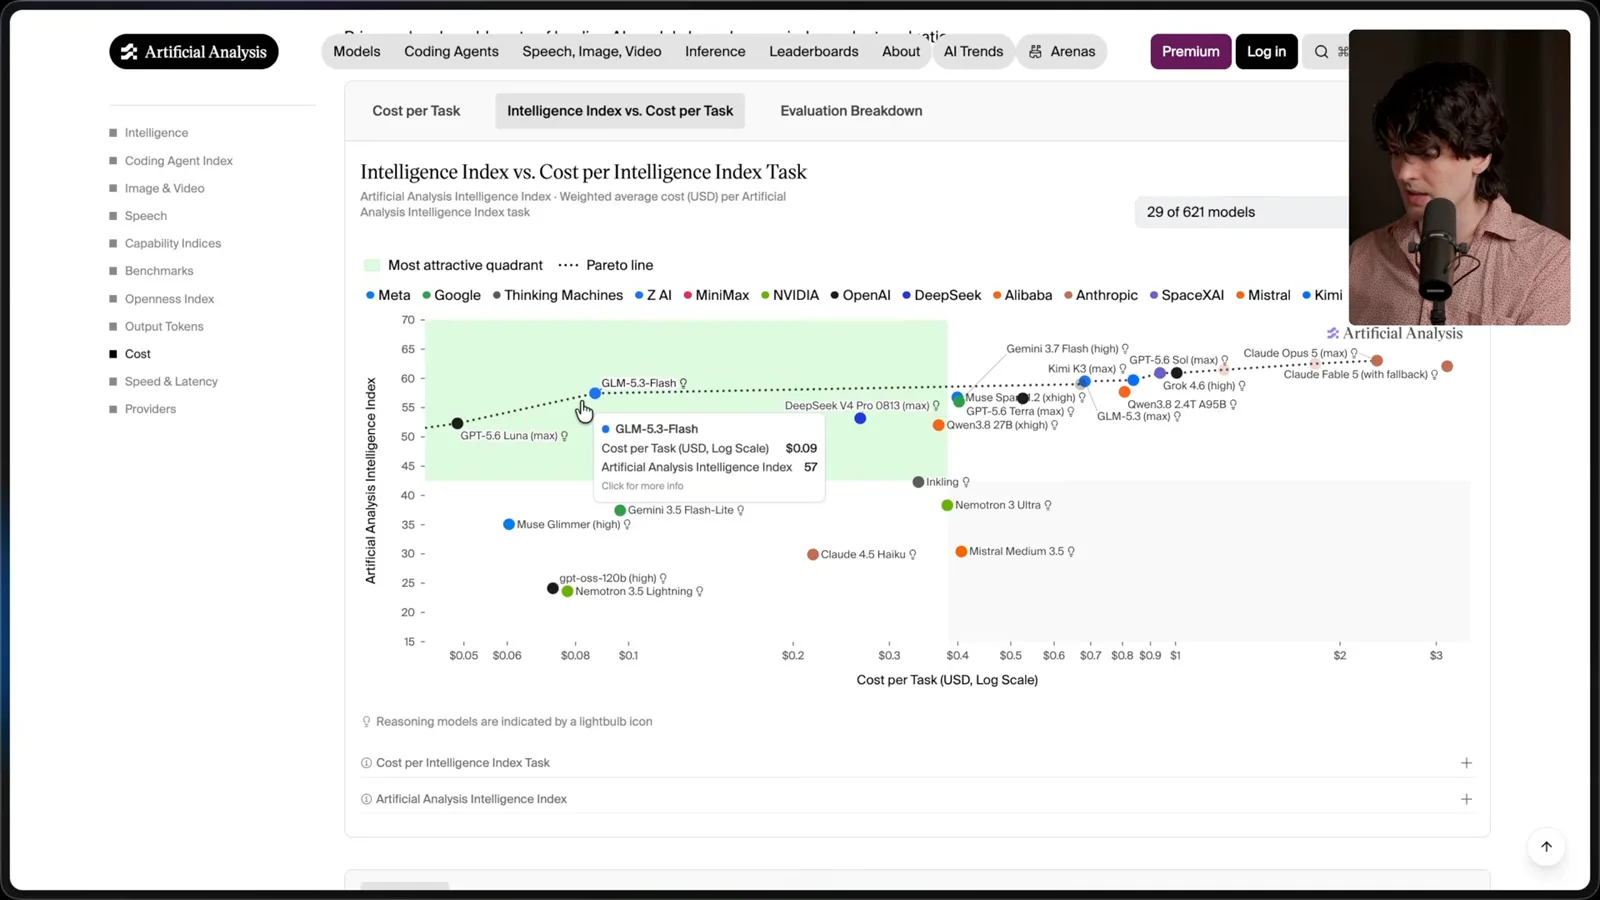Go to Openness Index sidebar item
This screenshot has width=1600, height=900.
169,299
